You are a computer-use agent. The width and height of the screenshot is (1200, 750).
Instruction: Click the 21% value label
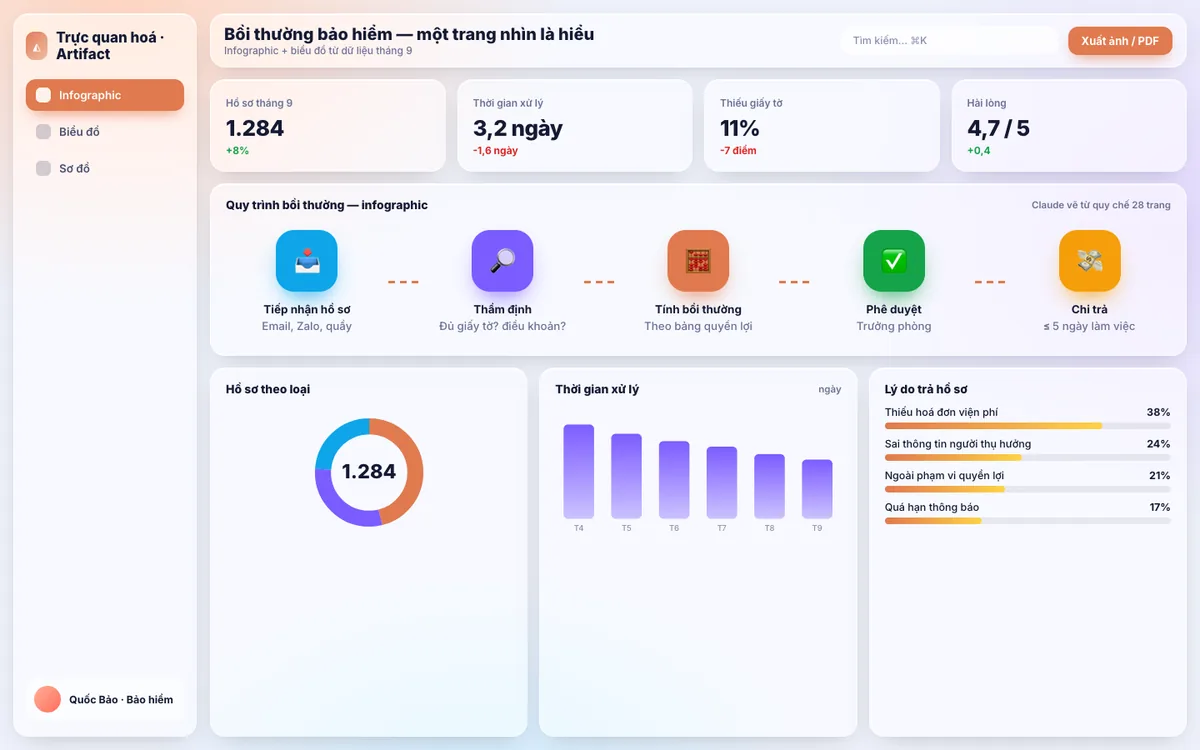pyautogui.click(x=1159, y=476)
